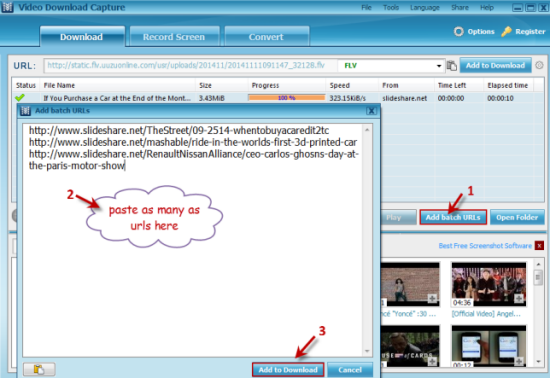The image size is (550, 378).
Task: Sort by Time Left column header
Action: [459, 85]
